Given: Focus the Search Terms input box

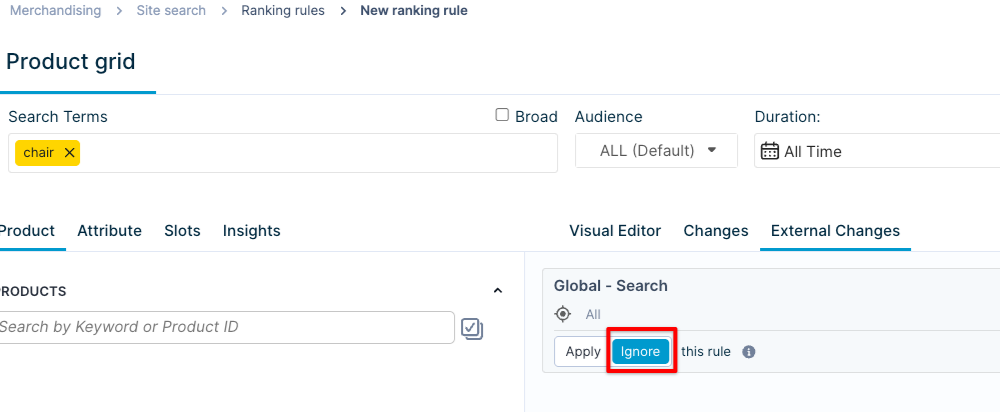Looking at the screenshot, I should coord(283,153).
